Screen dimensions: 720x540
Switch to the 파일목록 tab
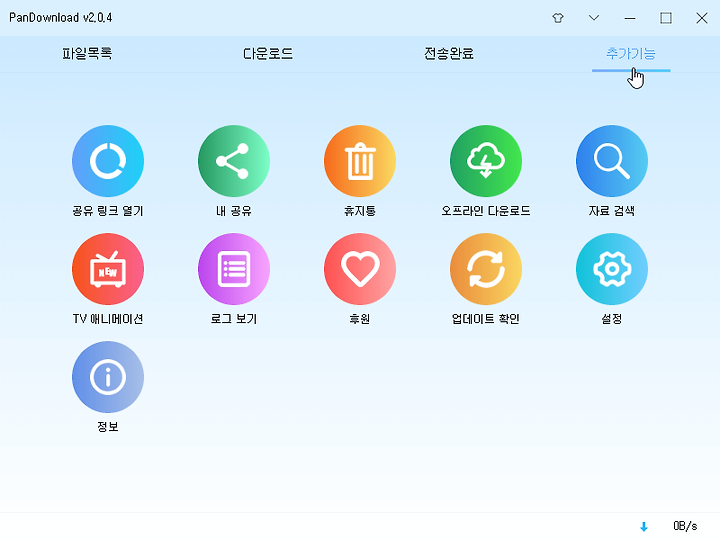pos(87,54)
